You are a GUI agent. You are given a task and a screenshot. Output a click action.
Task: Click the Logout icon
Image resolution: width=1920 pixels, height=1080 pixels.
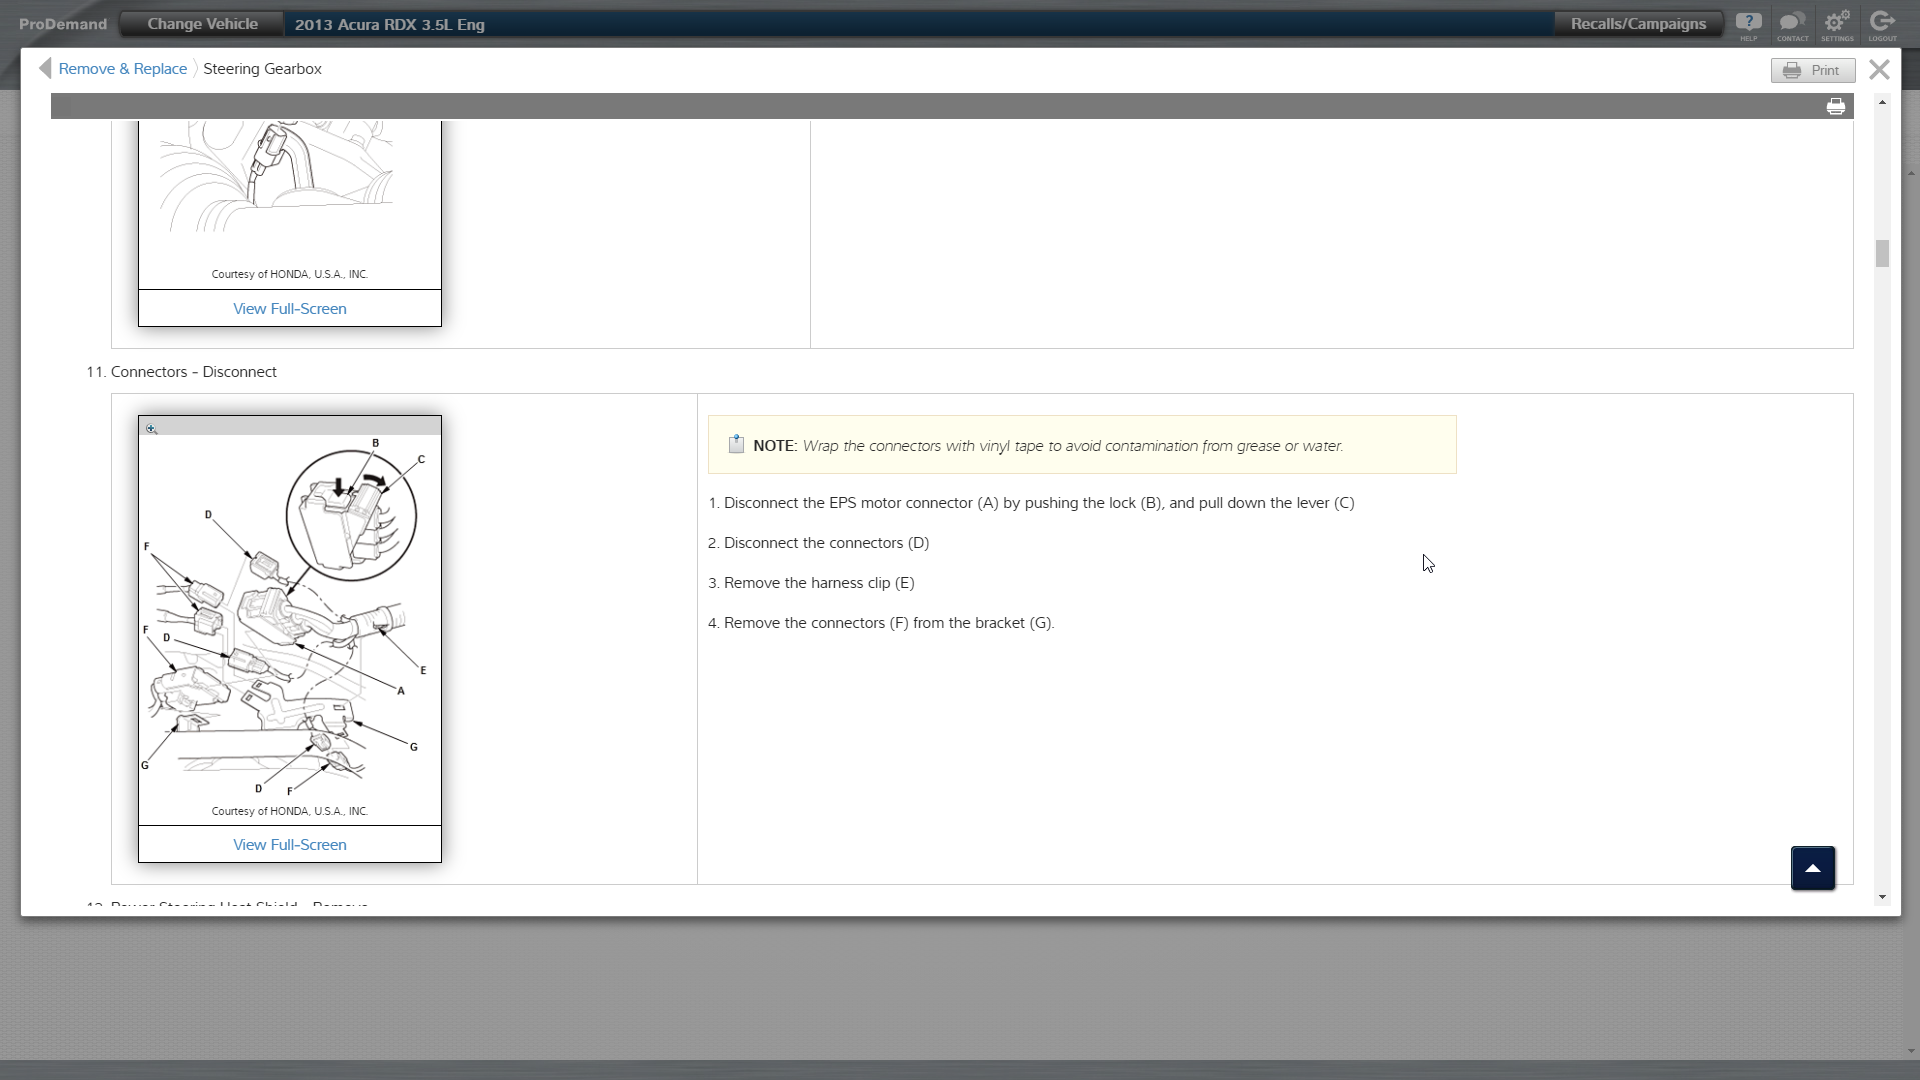tap(1882, 23)
